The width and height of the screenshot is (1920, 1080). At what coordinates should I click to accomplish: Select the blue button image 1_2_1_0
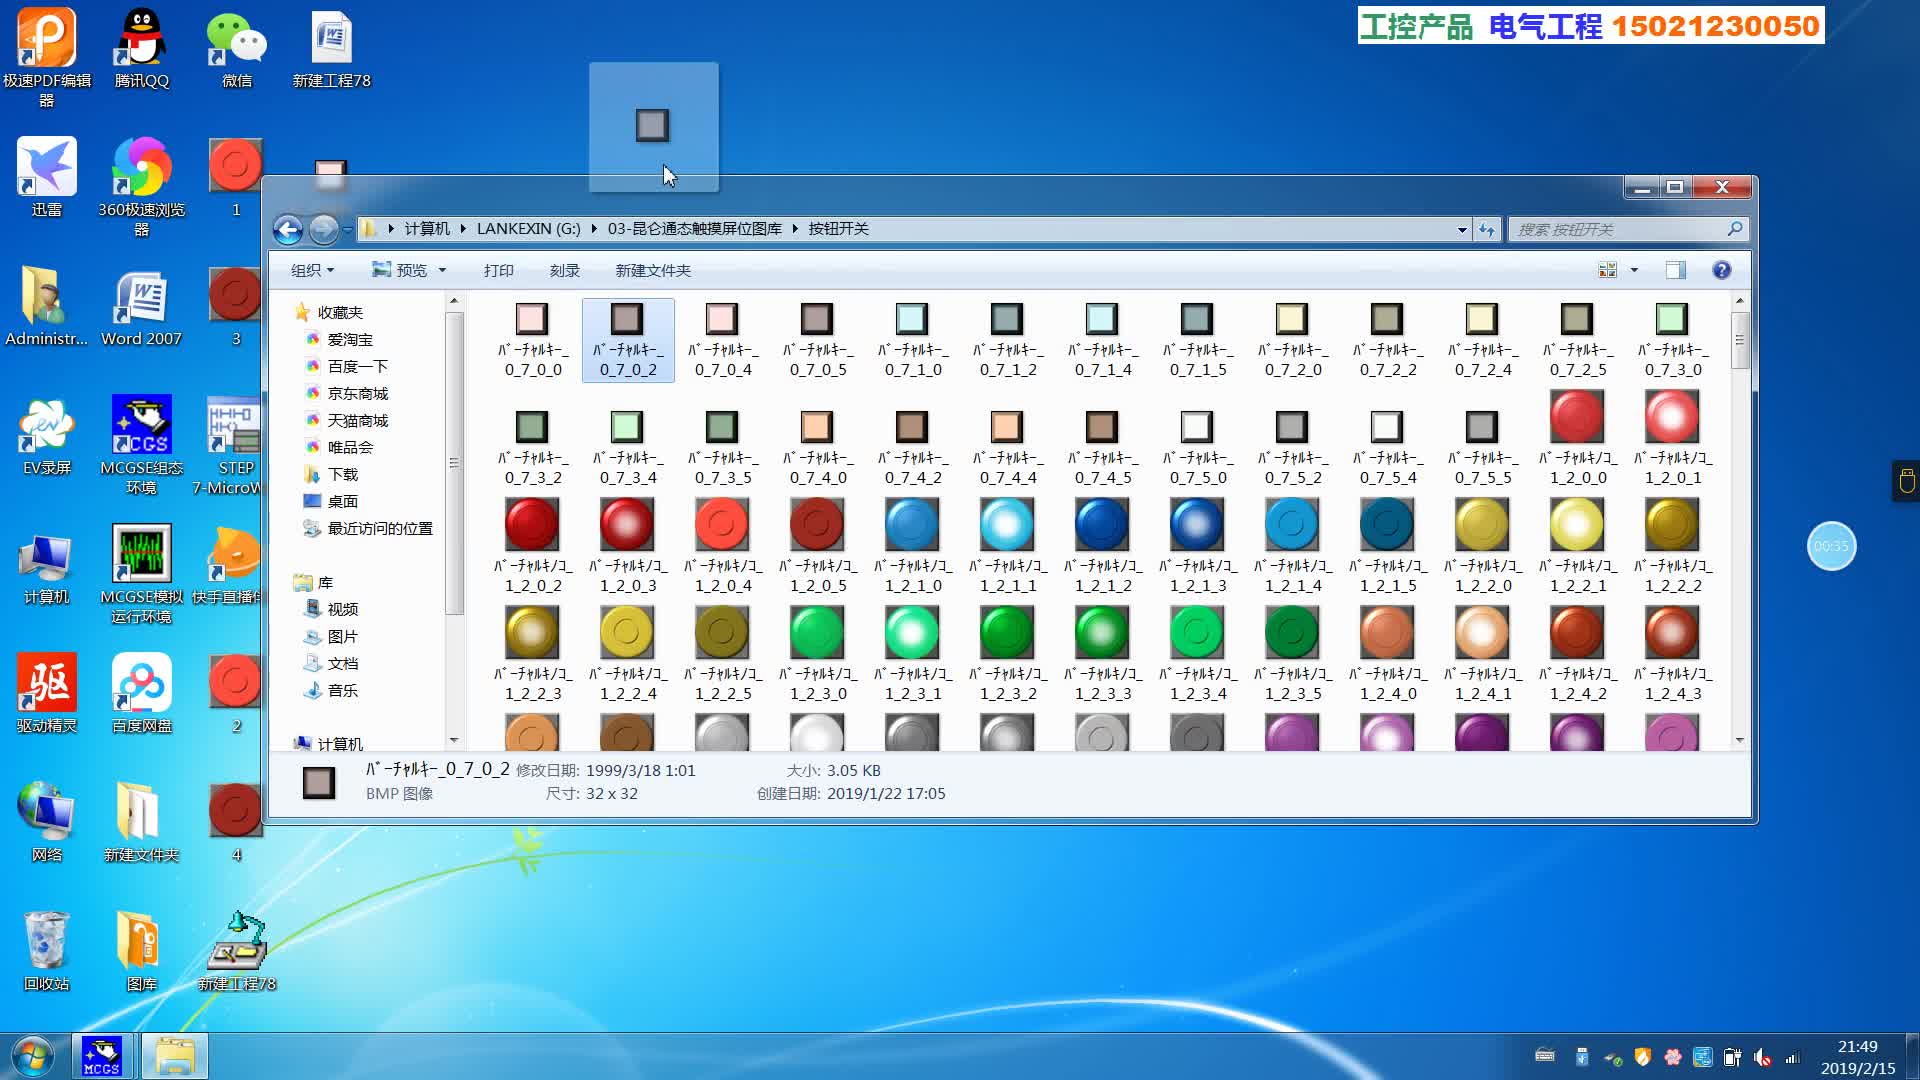[911, 525]
